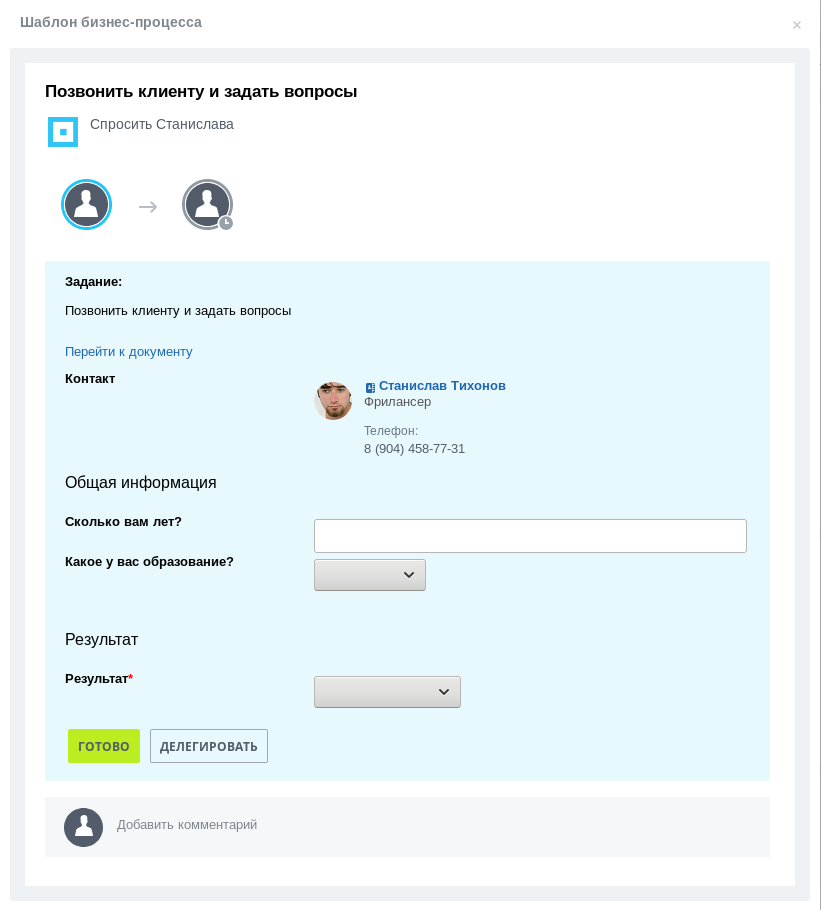The width and height of the screenshot is (821, 910).
Task: Open the Перейти к документу link
Action: pos(129,352)
